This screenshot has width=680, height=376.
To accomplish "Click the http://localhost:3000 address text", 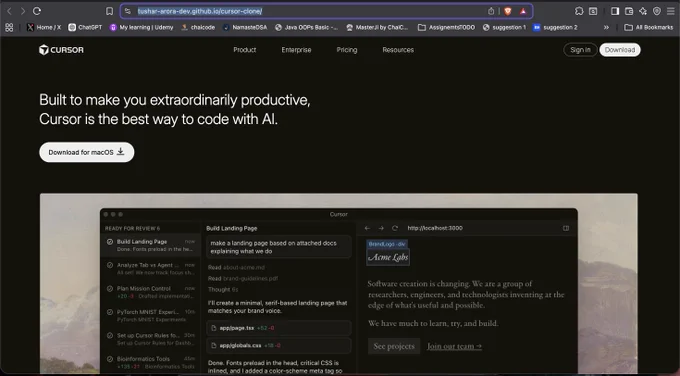I will 435,228.
